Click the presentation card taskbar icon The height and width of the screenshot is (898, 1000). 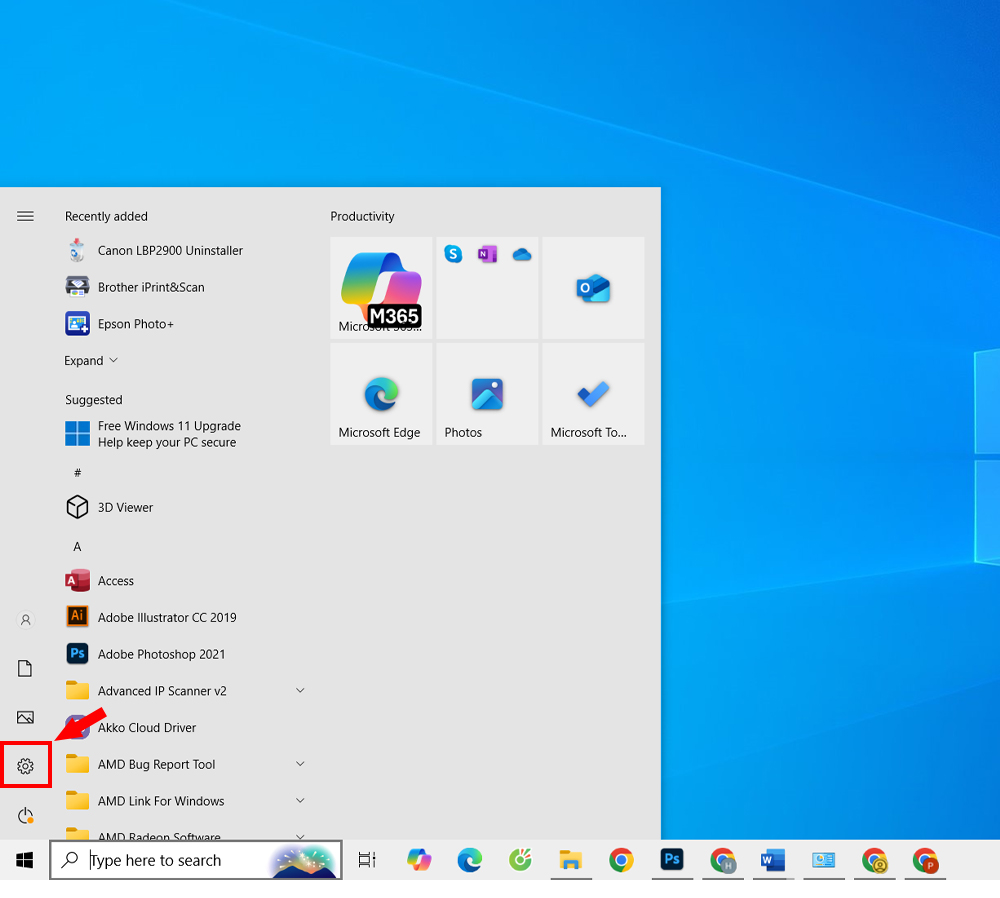pyautogui.click(x=824, y=860)
